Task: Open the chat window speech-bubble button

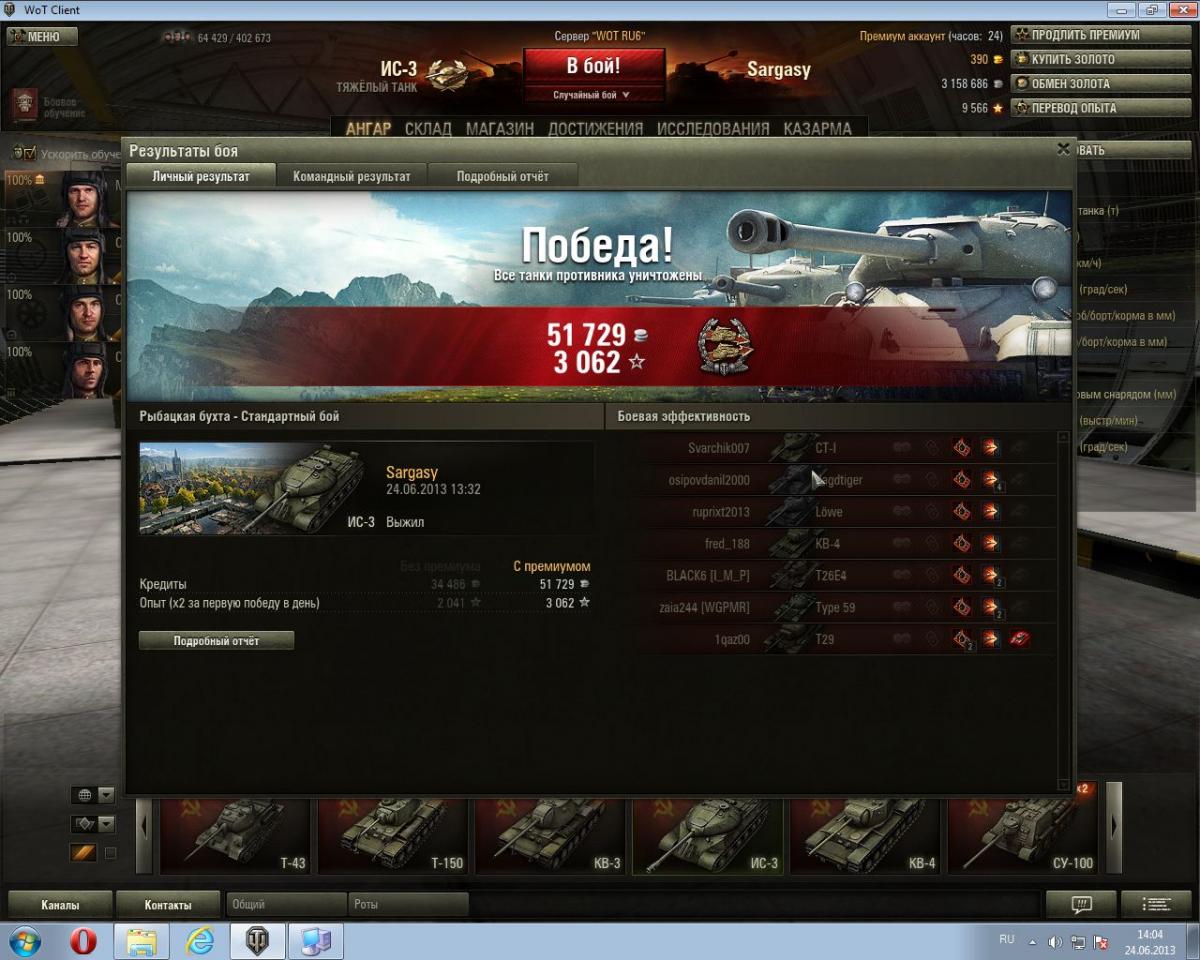Action: pyautogui.click(x=1081, y=904)
